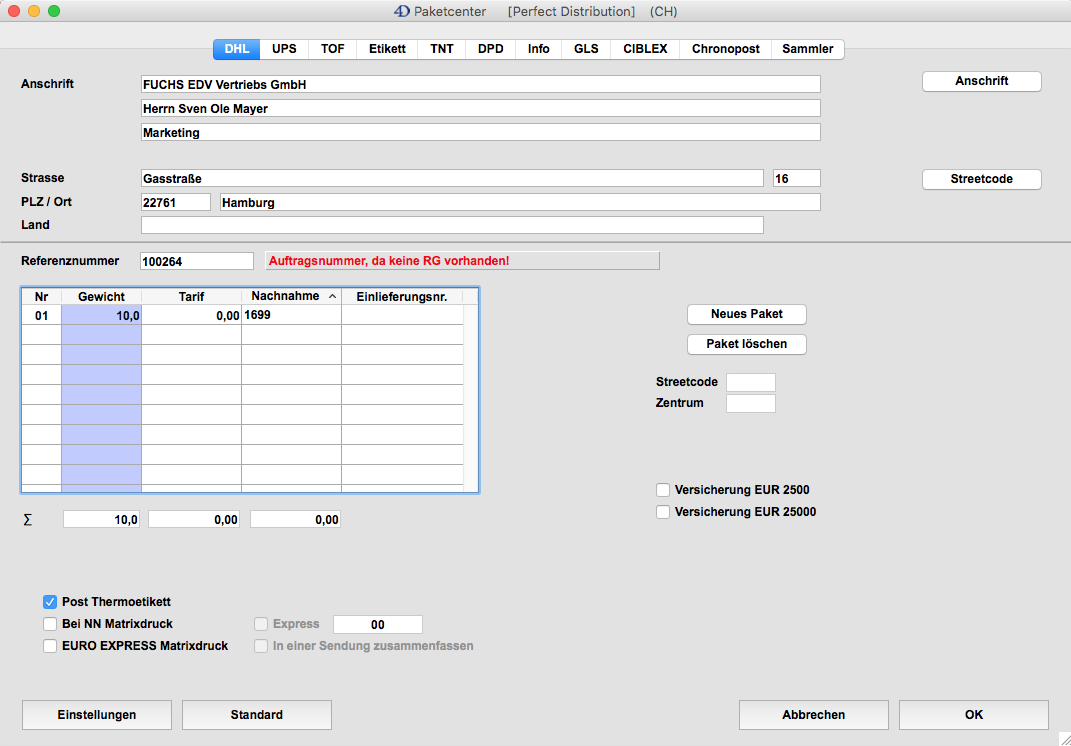This screenshot has height=746, width=1071.
Task: Open Einstellungen at bottom left
Action: (97, 715)
